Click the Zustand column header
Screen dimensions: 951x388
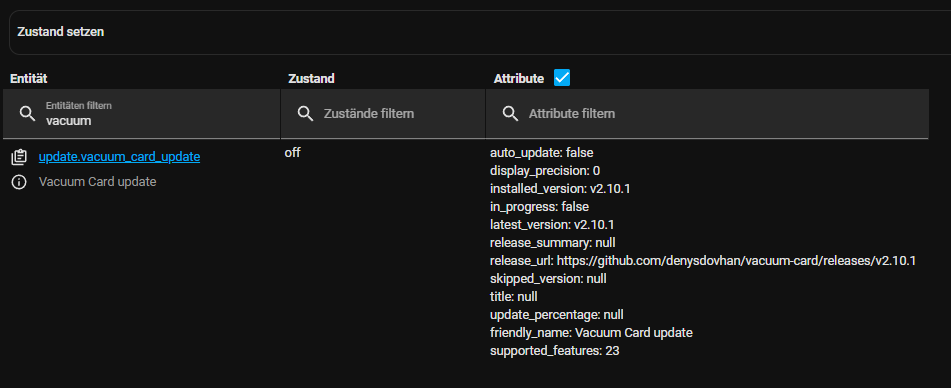coord(311,78)
